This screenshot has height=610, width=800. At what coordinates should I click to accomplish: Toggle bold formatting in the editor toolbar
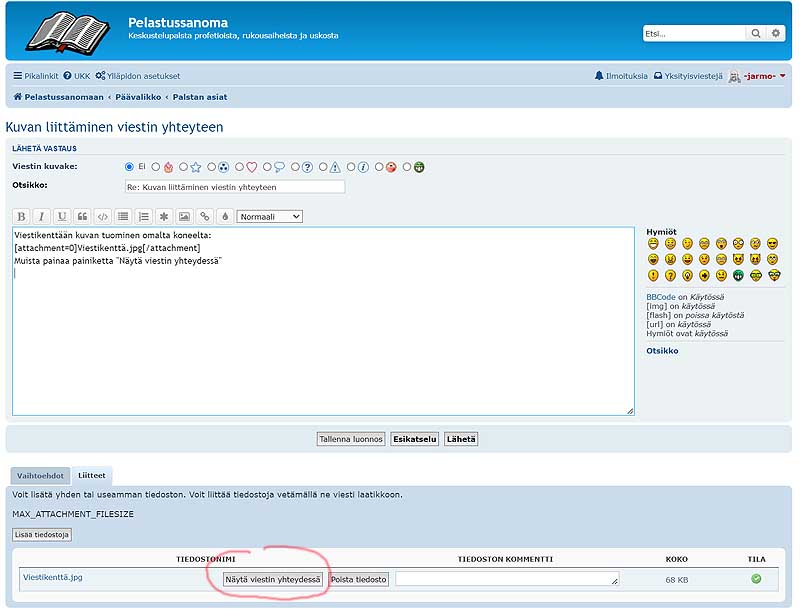coord(21,216)
